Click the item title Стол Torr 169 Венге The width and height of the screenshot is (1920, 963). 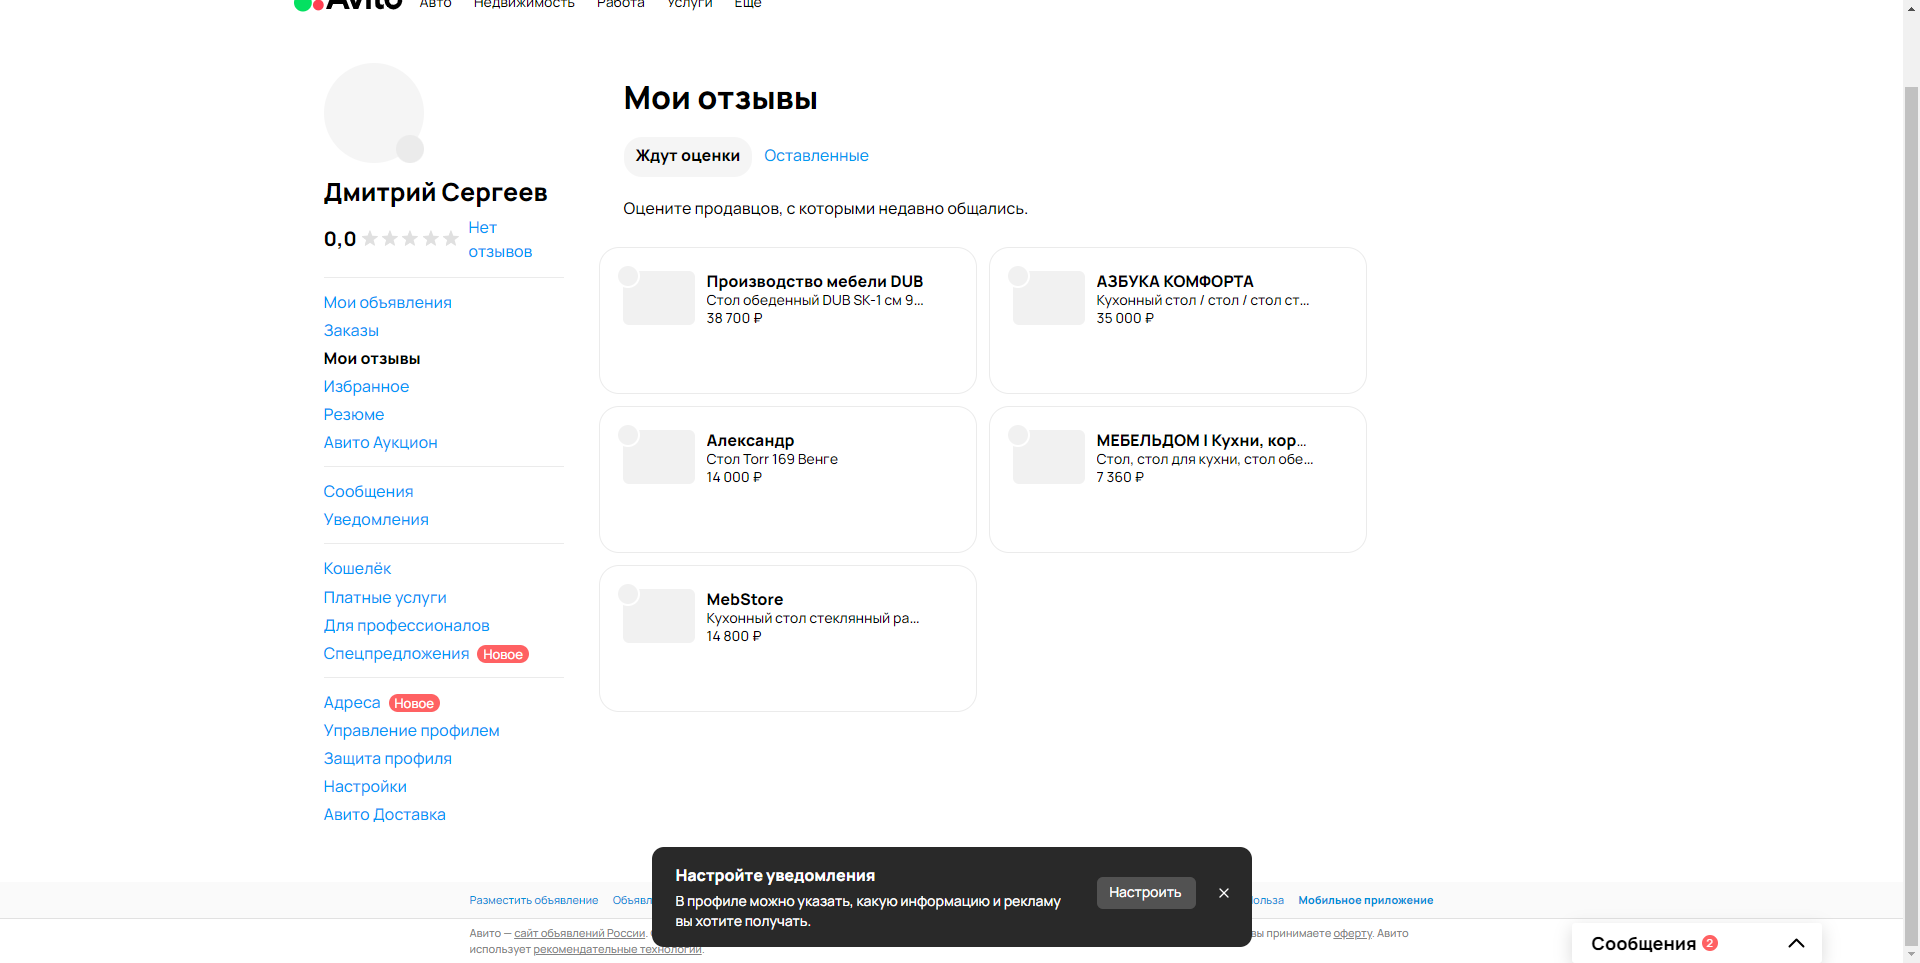tap(772, 459)
